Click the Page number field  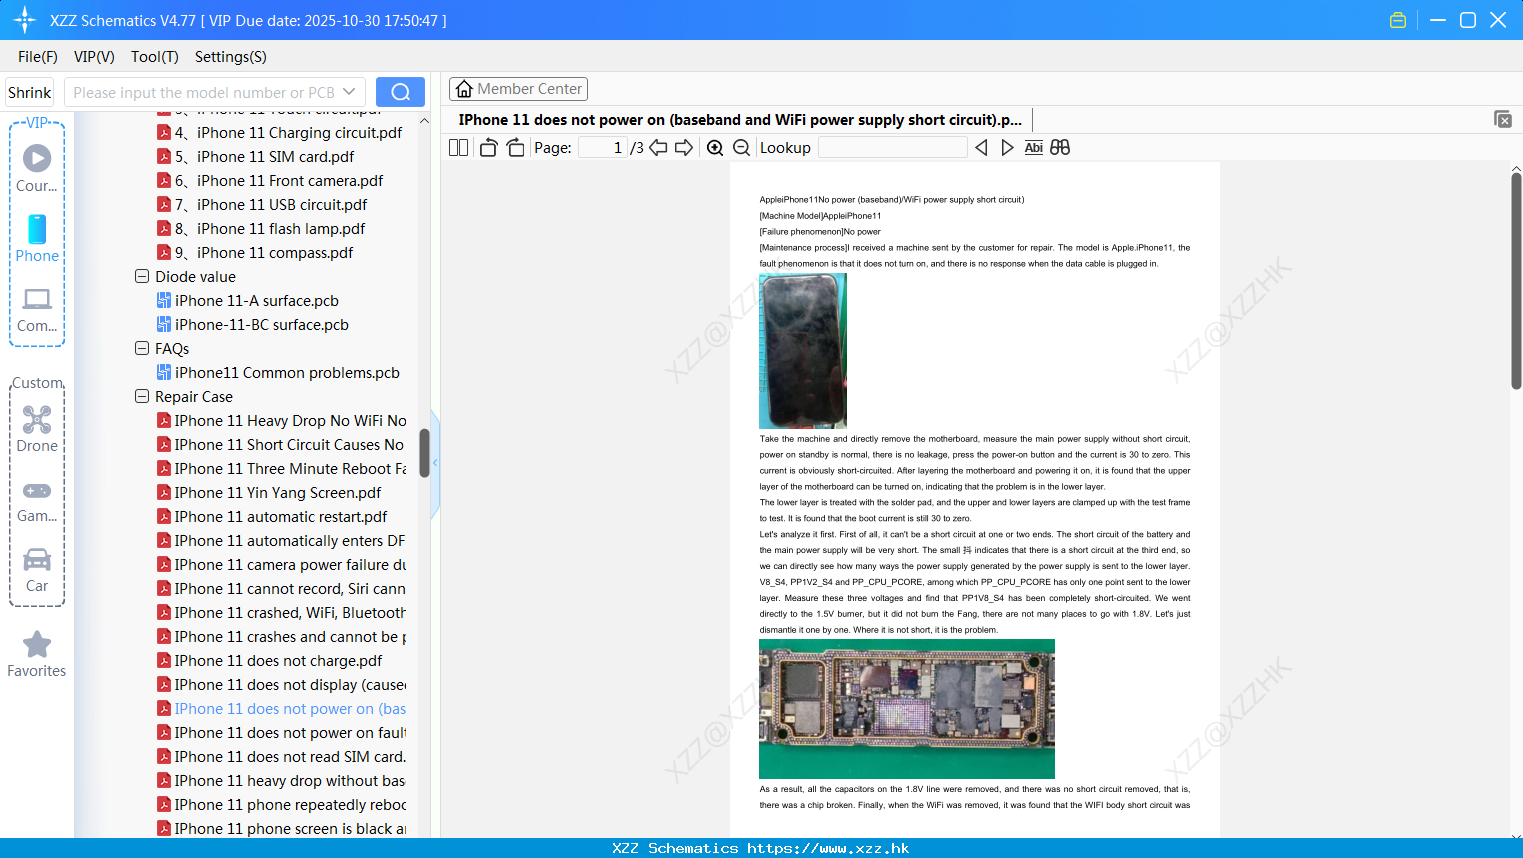click(x=603, y=147)
